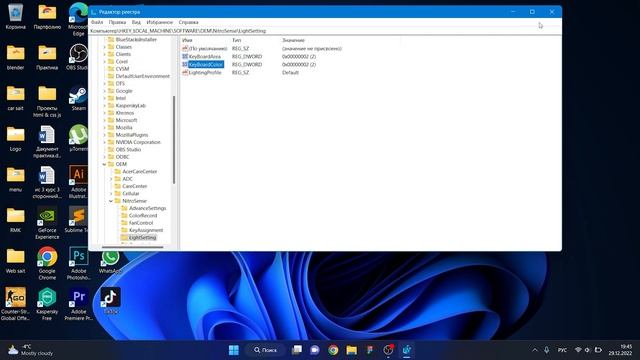This screenshot has height=360, width=640.
Task: Select the AcerCareCenter registry key
Action: (x=140, y=171)
